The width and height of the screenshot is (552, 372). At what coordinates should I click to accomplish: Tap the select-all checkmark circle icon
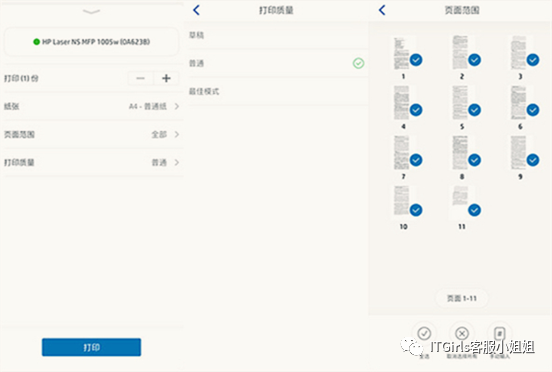pos(424,333)
